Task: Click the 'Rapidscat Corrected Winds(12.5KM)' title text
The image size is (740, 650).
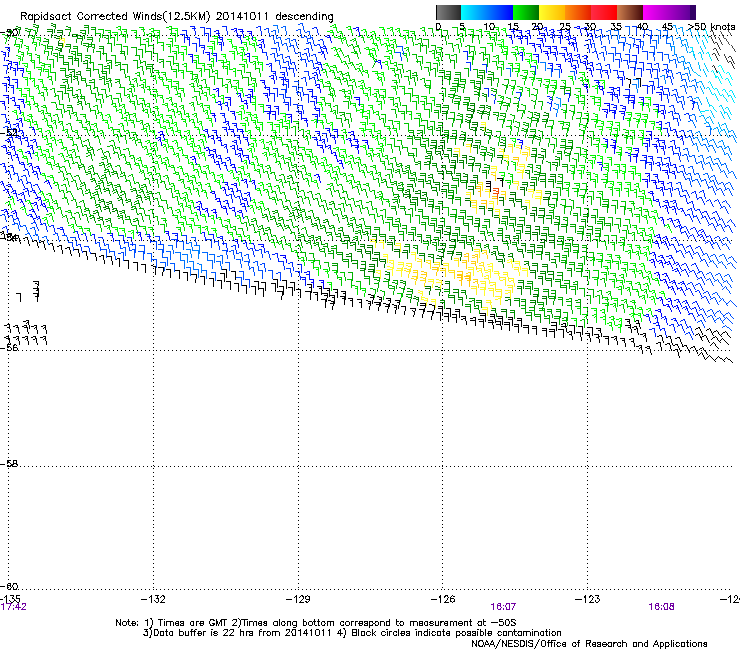Action: pyautogui.click(x=115, y=17)
